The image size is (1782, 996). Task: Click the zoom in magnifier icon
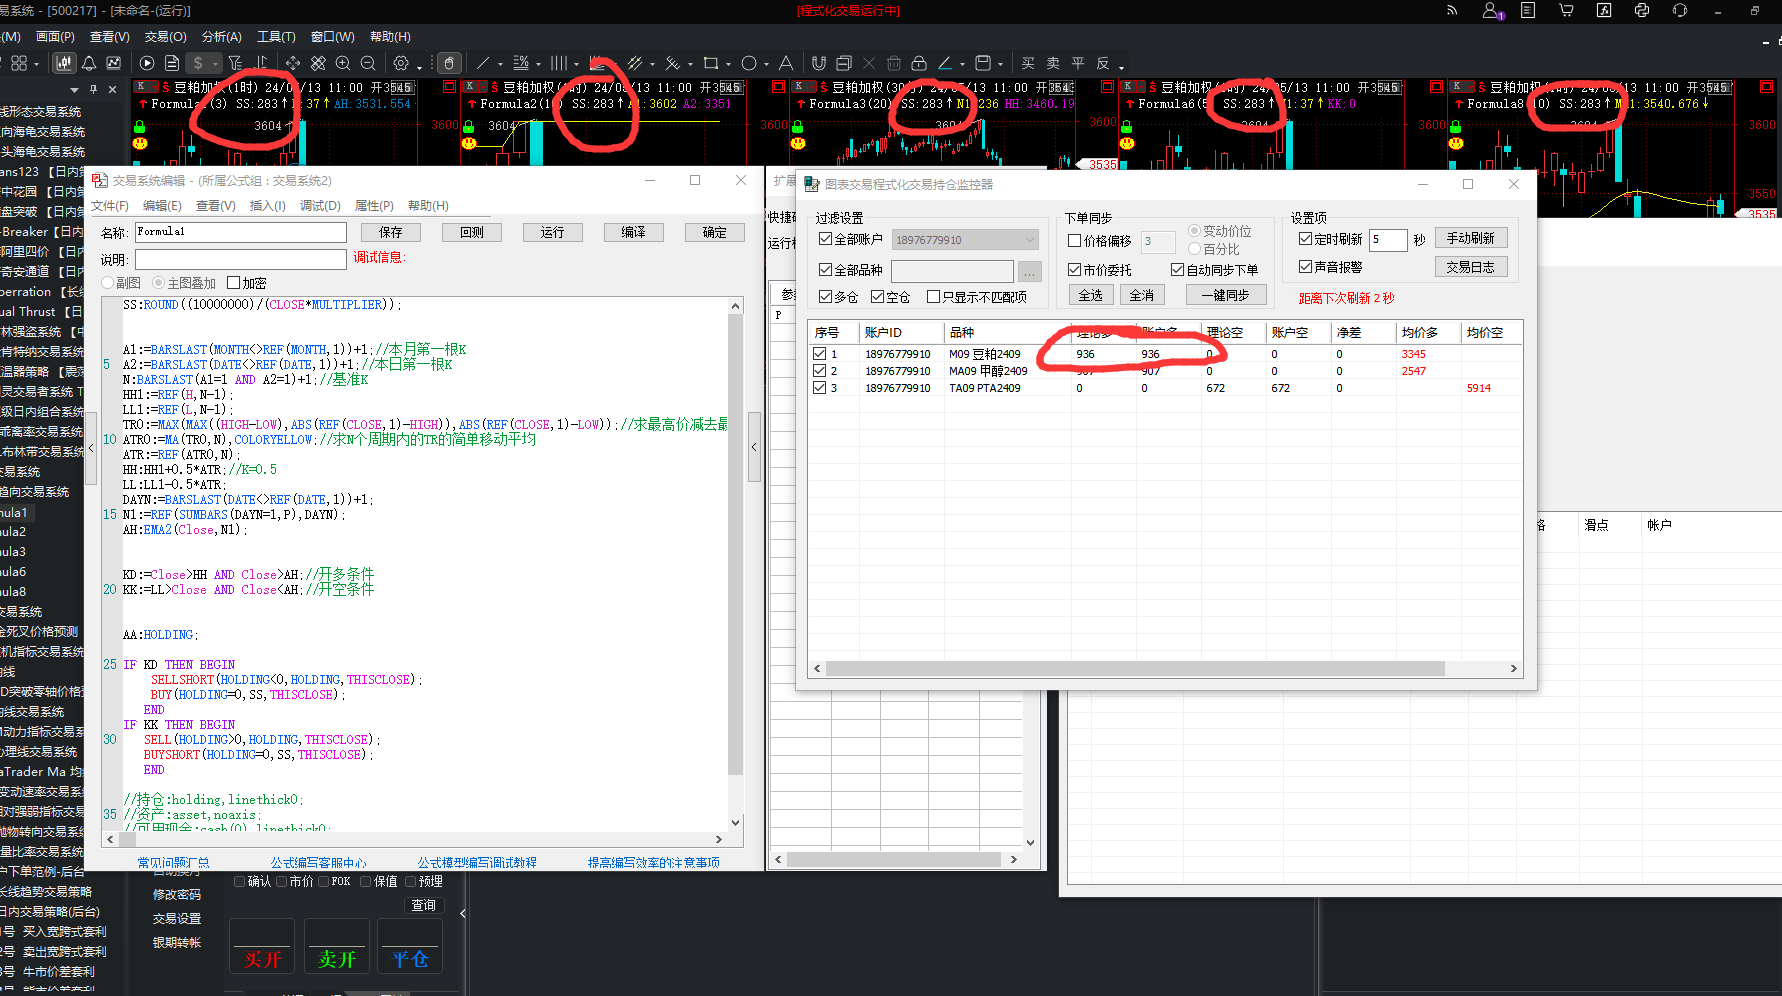pos(343,63)
